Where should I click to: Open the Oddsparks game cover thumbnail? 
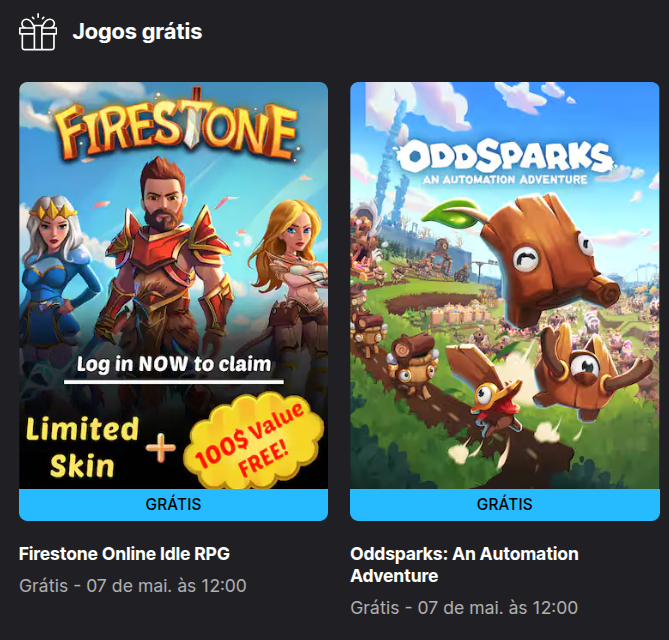505,285
